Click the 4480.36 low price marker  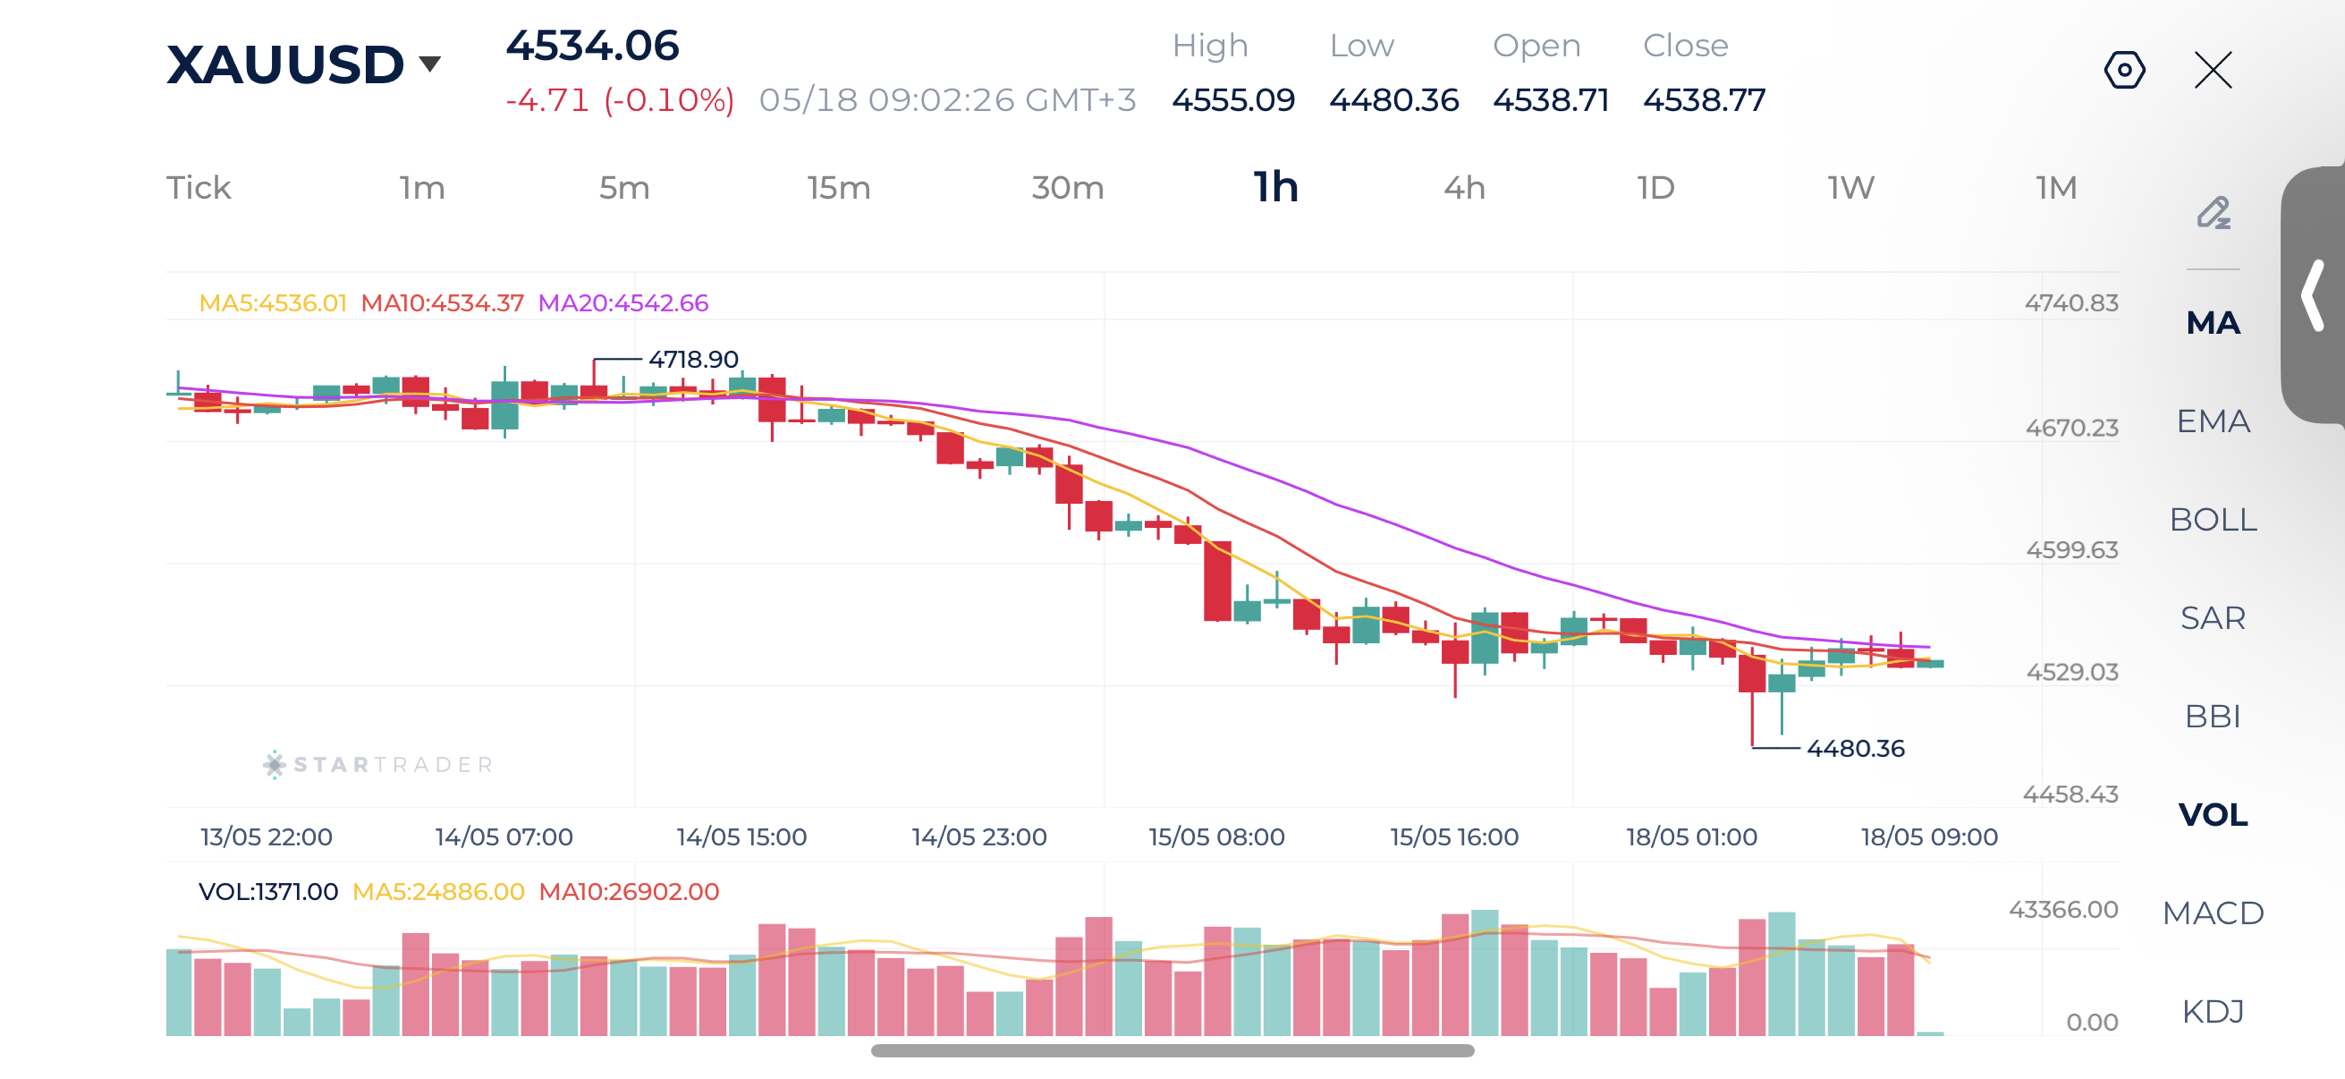tap(1855, 748)
